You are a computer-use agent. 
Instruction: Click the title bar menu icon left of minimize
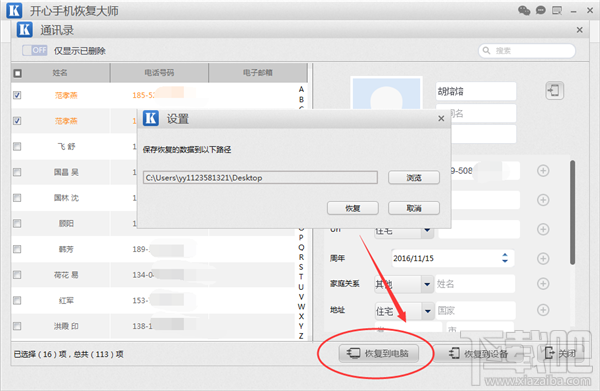(x=557, y=11)
